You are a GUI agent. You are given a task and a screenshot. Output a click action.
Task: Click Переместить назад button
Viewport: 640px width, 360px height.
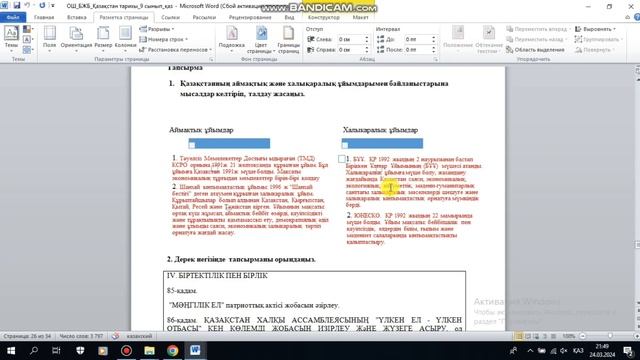pos(537,40)
